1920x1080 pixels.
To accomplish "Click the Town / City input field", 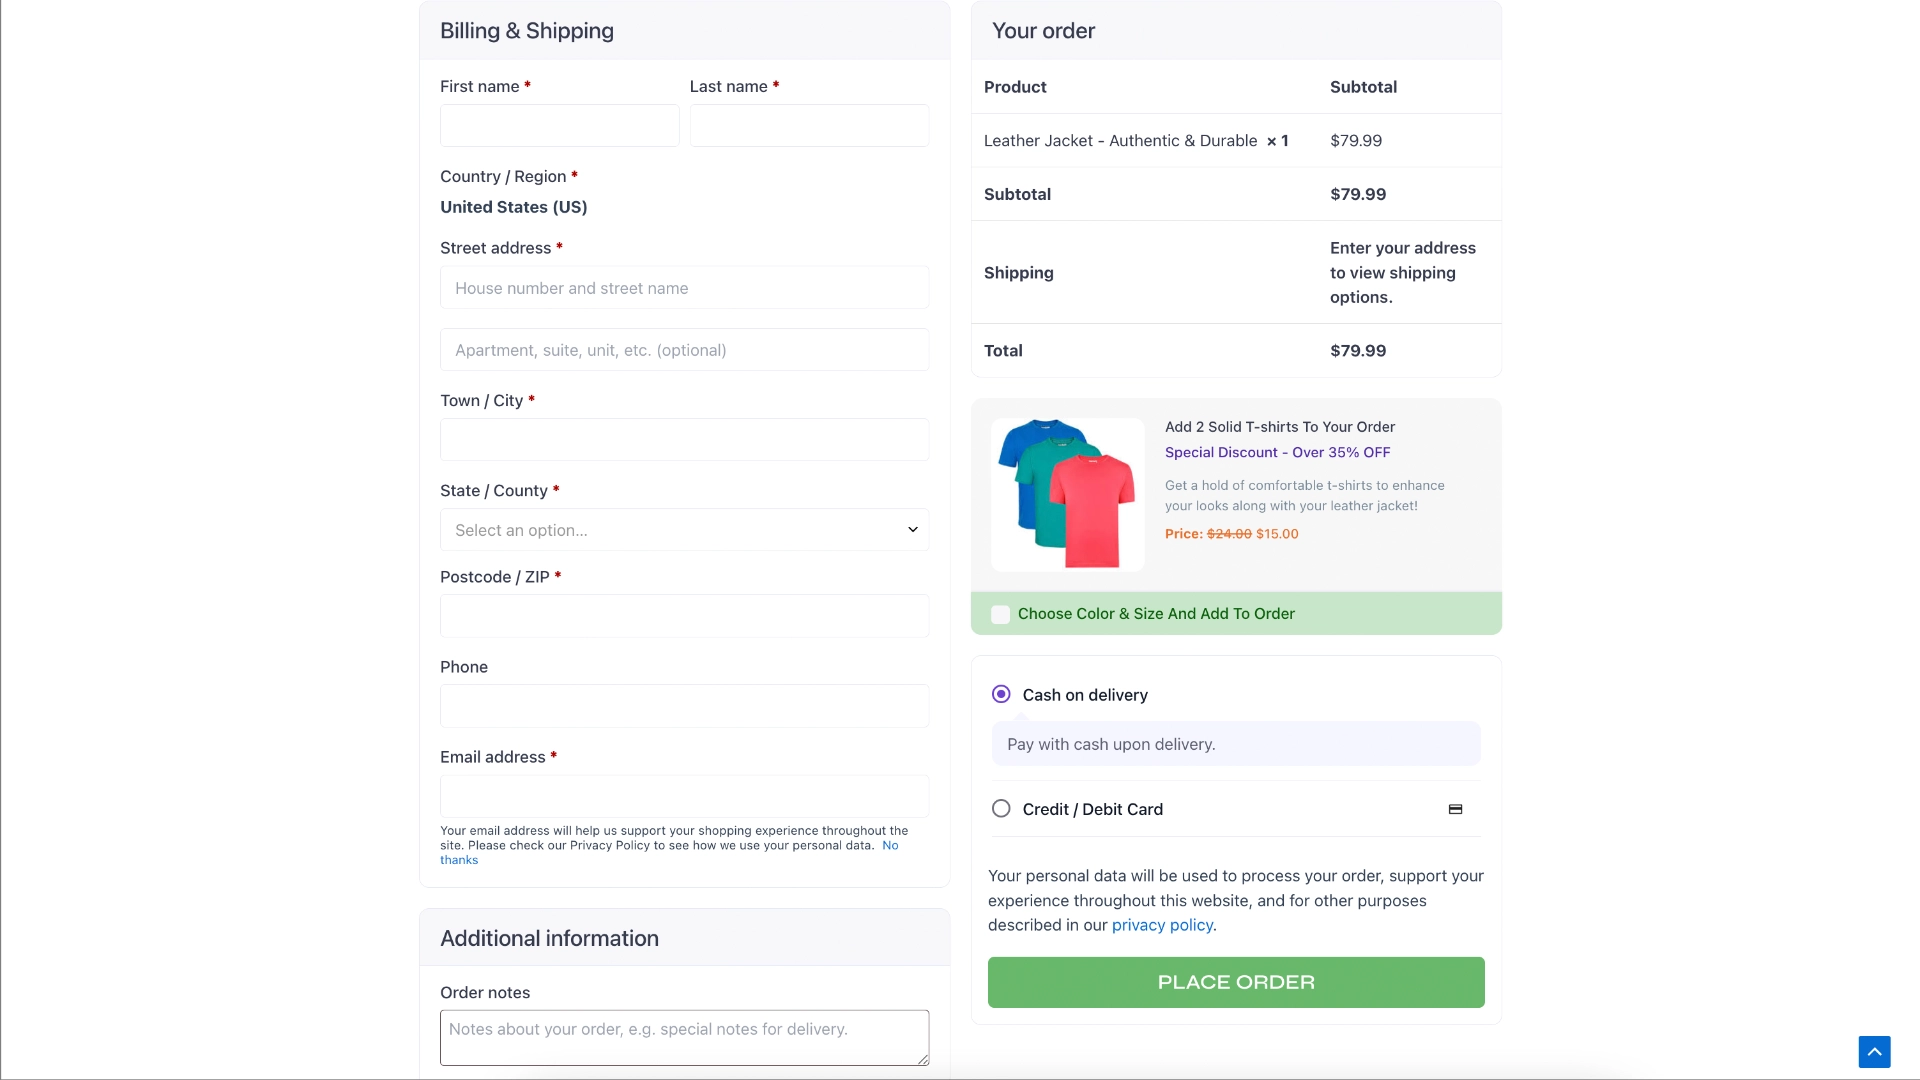I will (x=684, y=439).
